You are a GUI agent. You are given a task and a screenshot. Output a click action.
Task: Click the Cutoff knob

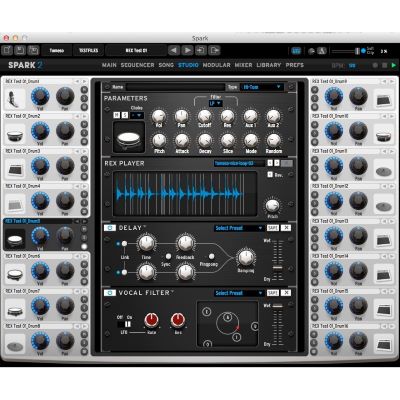tap(205, 116)
